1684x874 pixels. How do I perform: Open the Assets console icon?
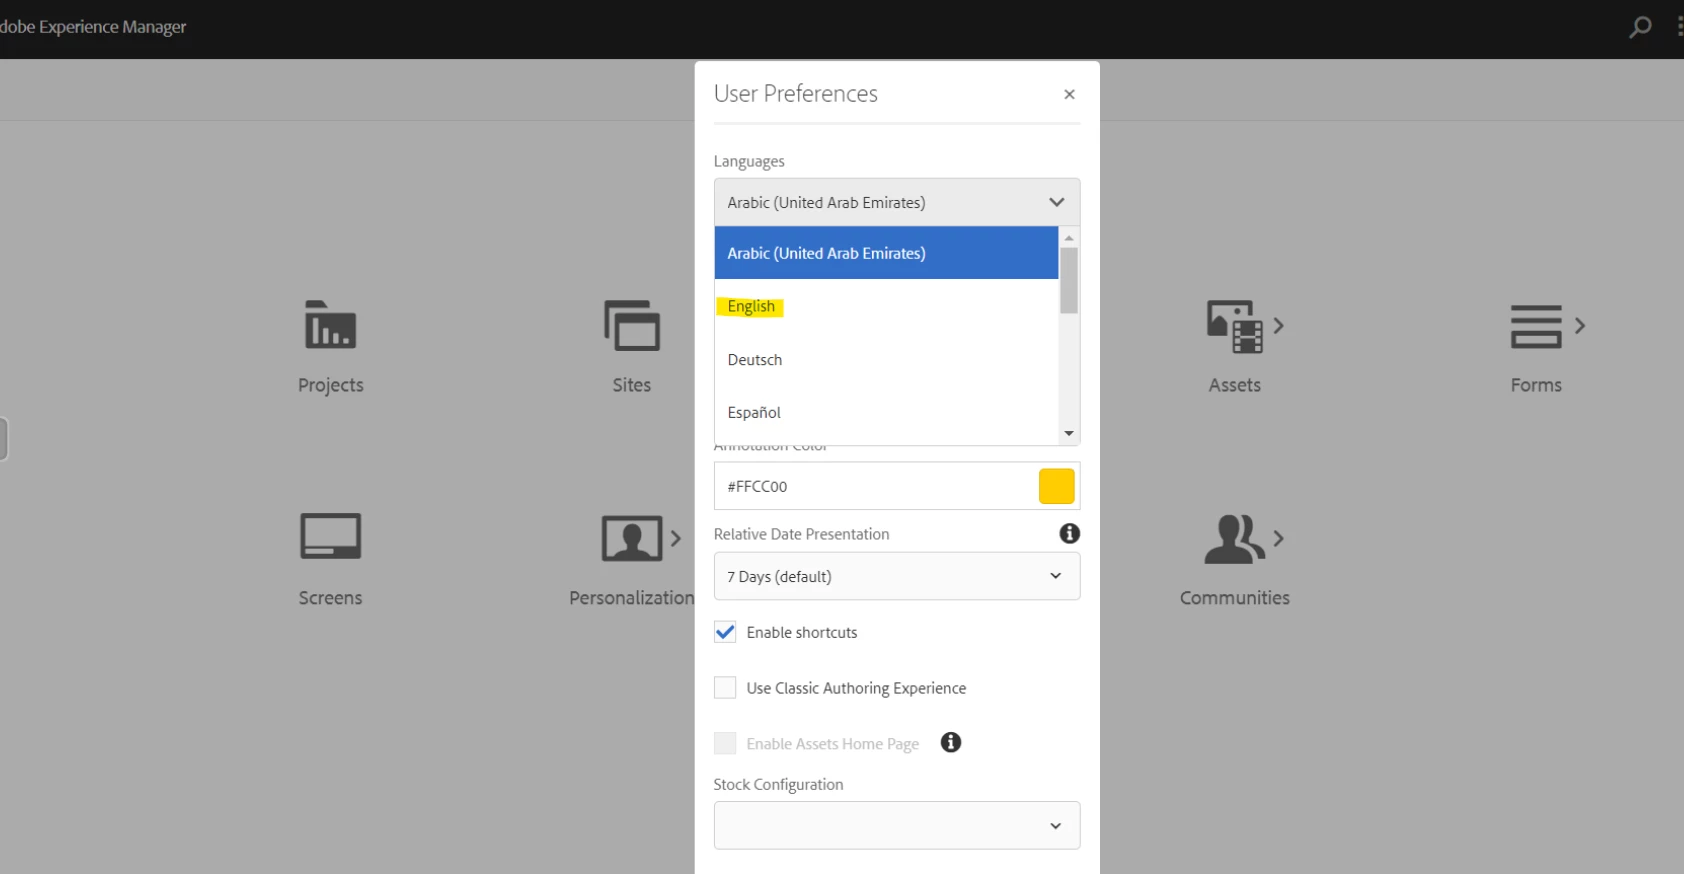click(x=1235, y=326)
